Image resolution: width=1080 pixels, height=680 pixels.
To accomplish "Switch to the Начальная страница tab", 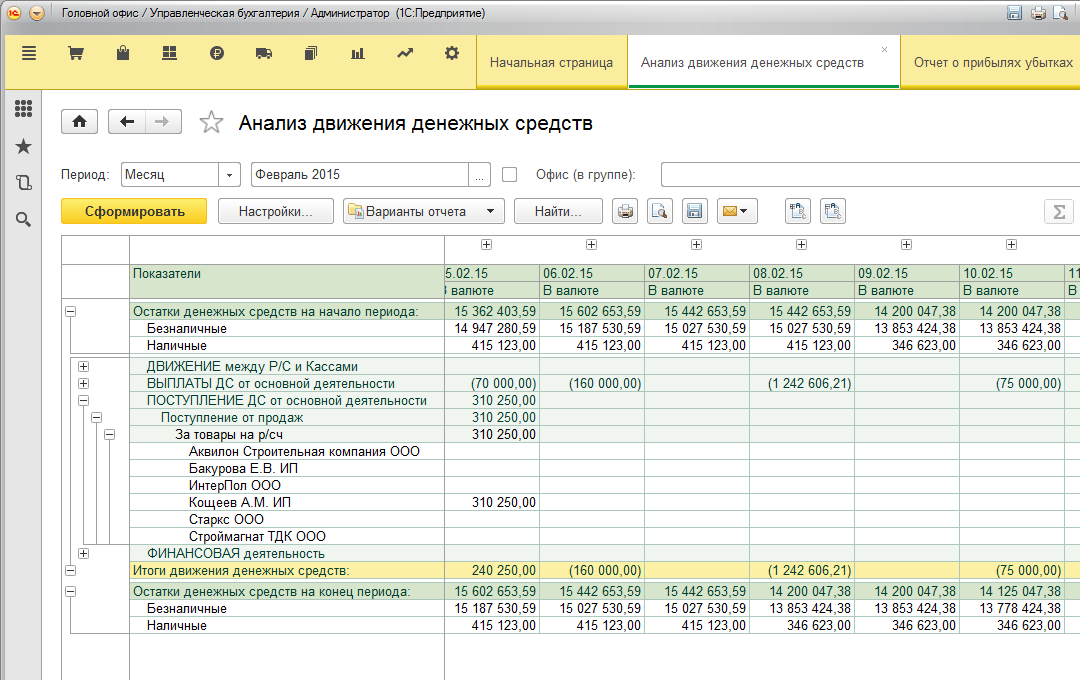I will tap(551, 62).
